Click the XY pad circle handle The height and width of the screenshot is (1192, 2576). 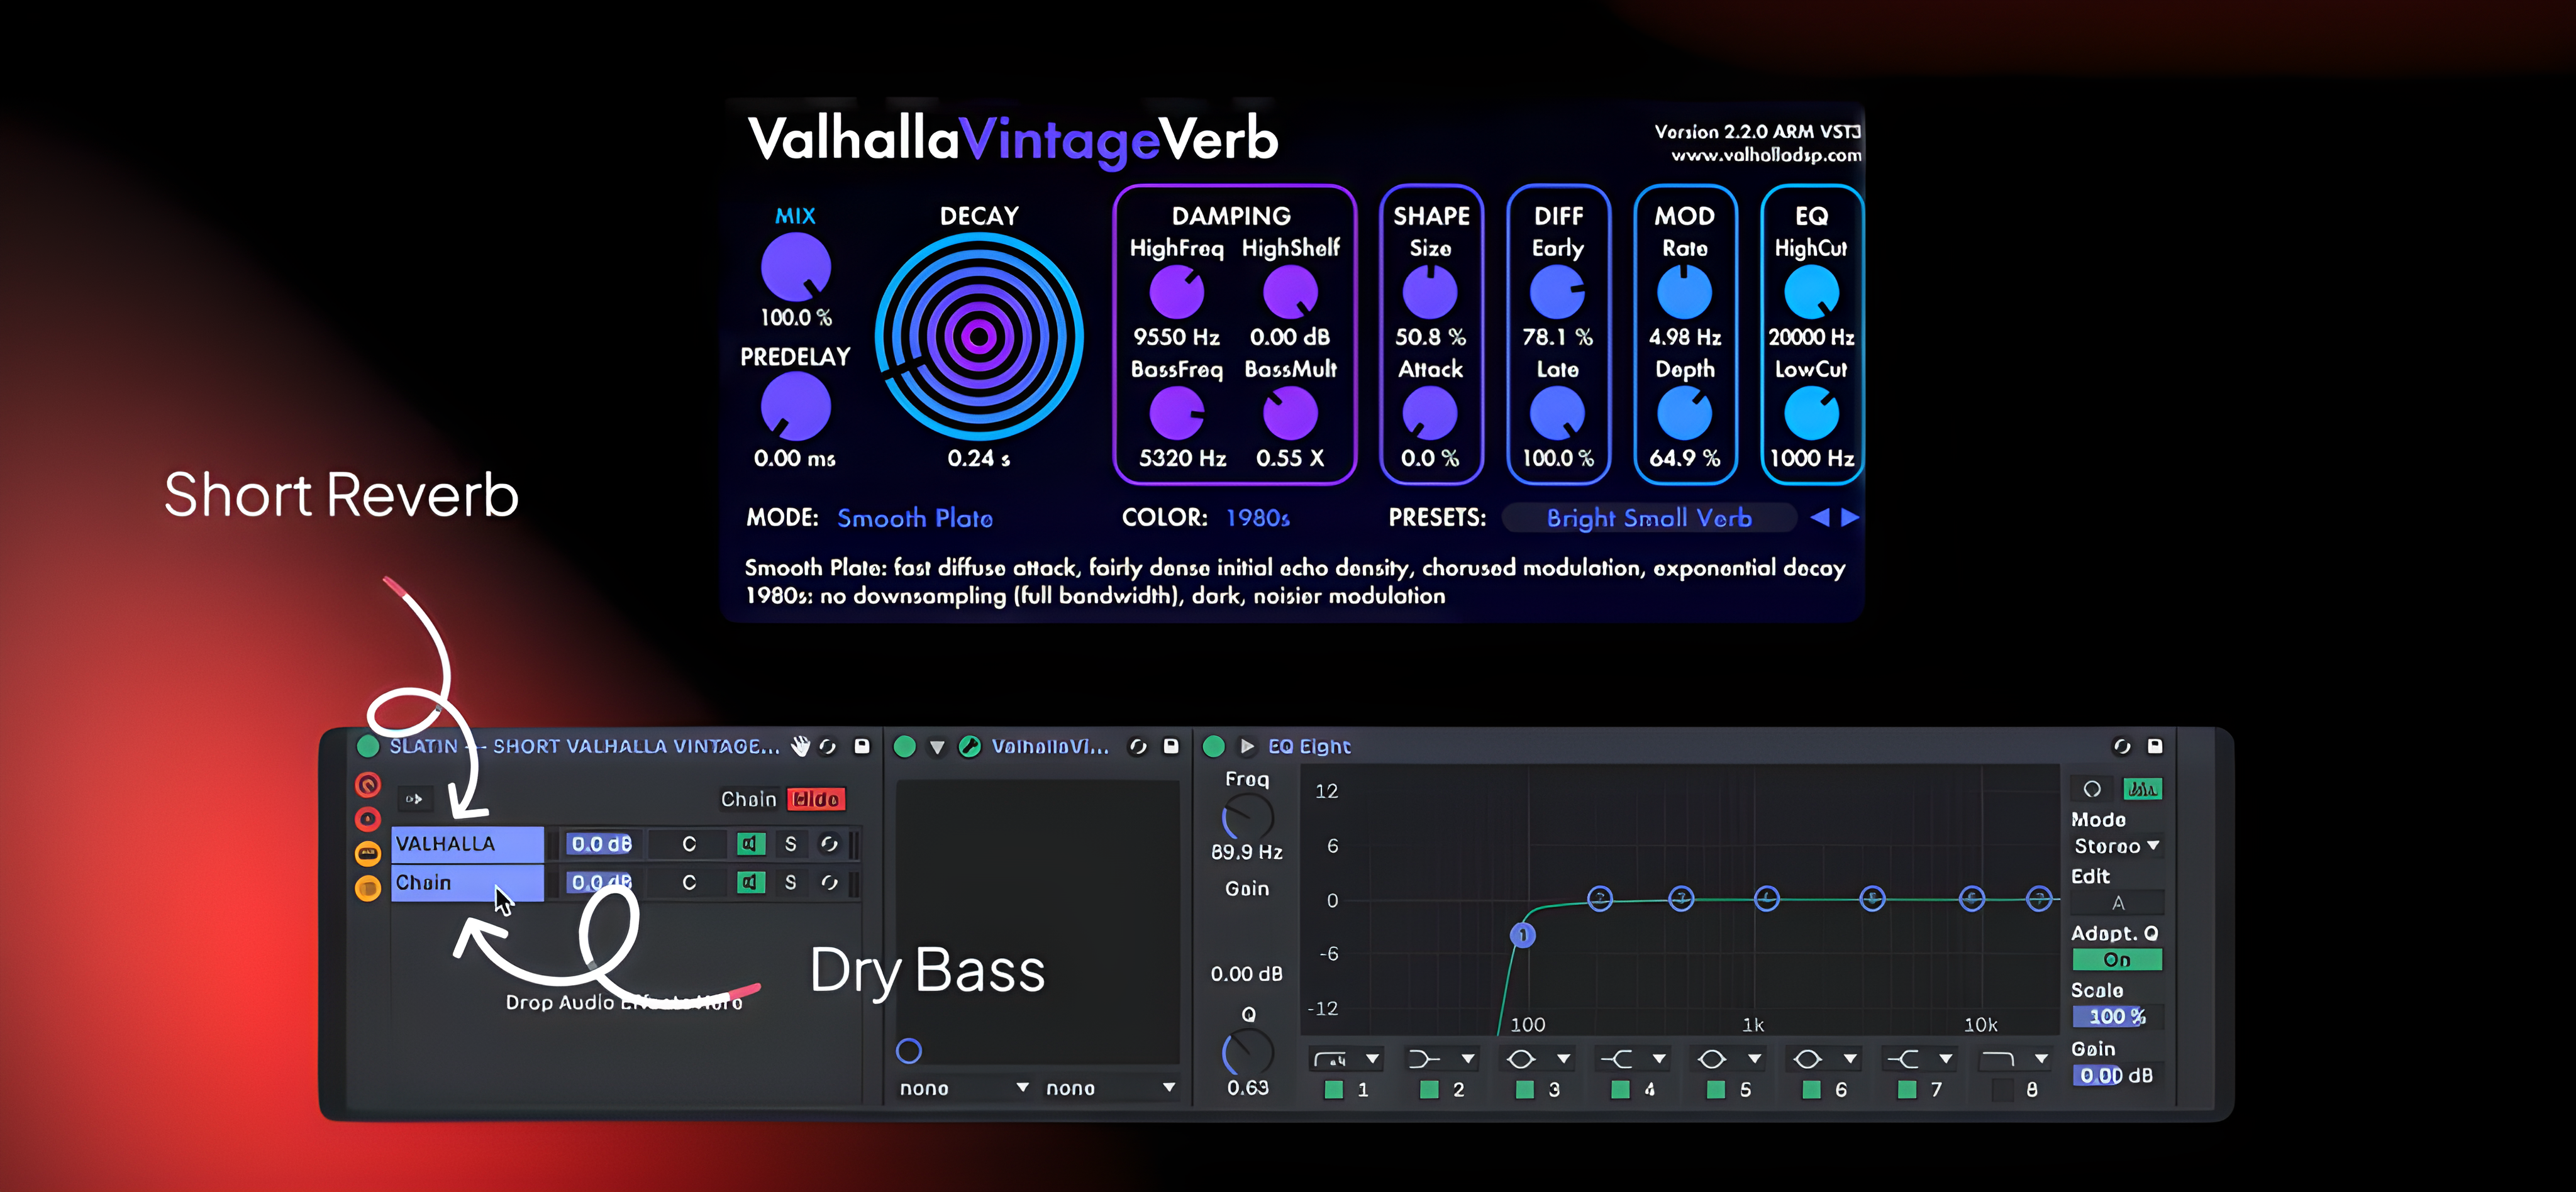908,1050
